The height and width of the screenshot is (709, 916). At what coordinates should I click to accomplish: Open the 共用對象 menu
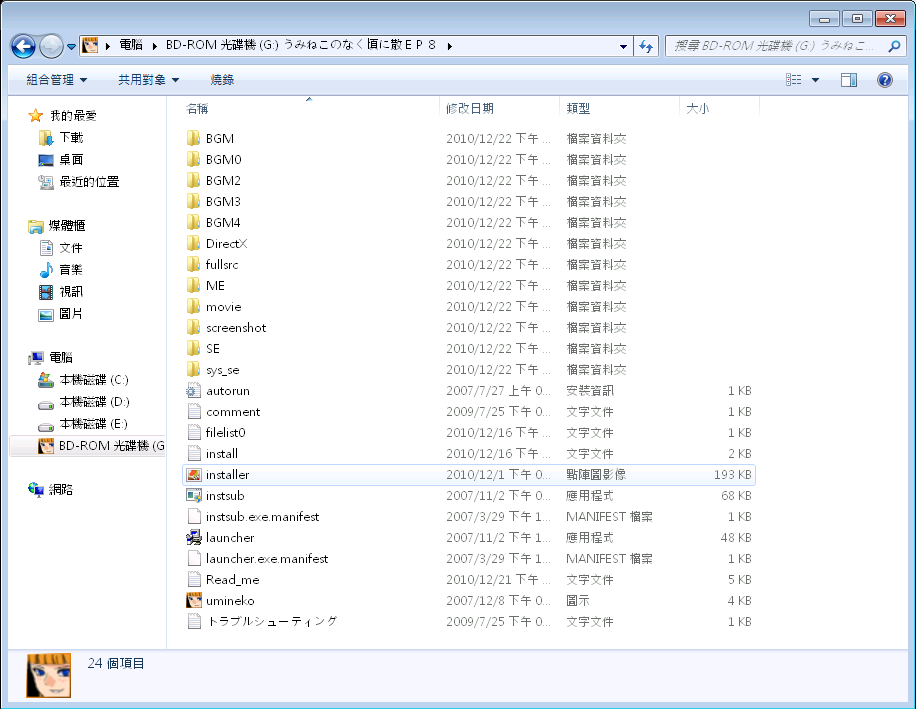tap(148, 80)
